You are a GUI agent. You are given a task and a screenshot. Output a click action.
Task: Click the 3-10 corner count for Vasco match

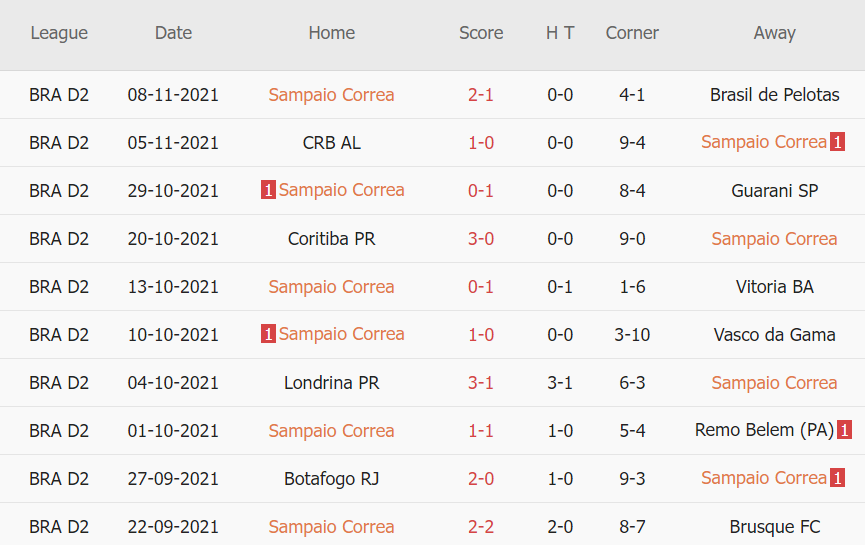(632, 335)
